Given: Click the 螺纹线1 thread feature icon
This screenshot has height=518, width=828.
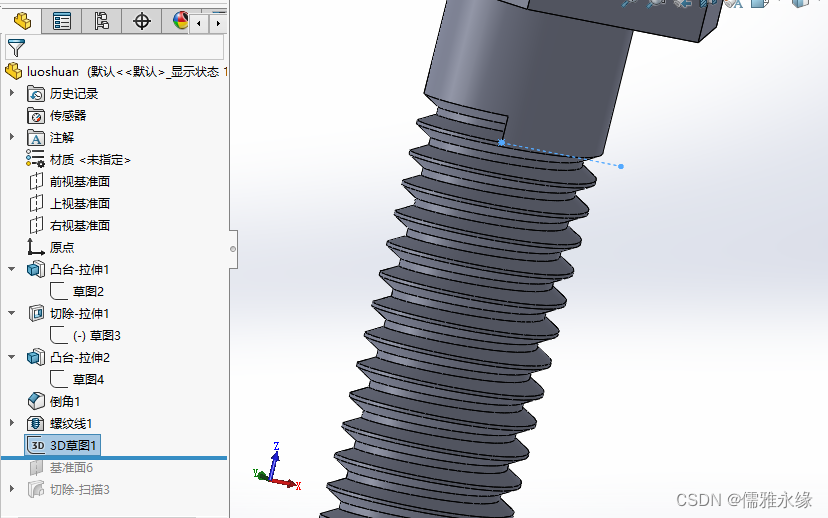Looking at the screenshot, I should [35, 423].
